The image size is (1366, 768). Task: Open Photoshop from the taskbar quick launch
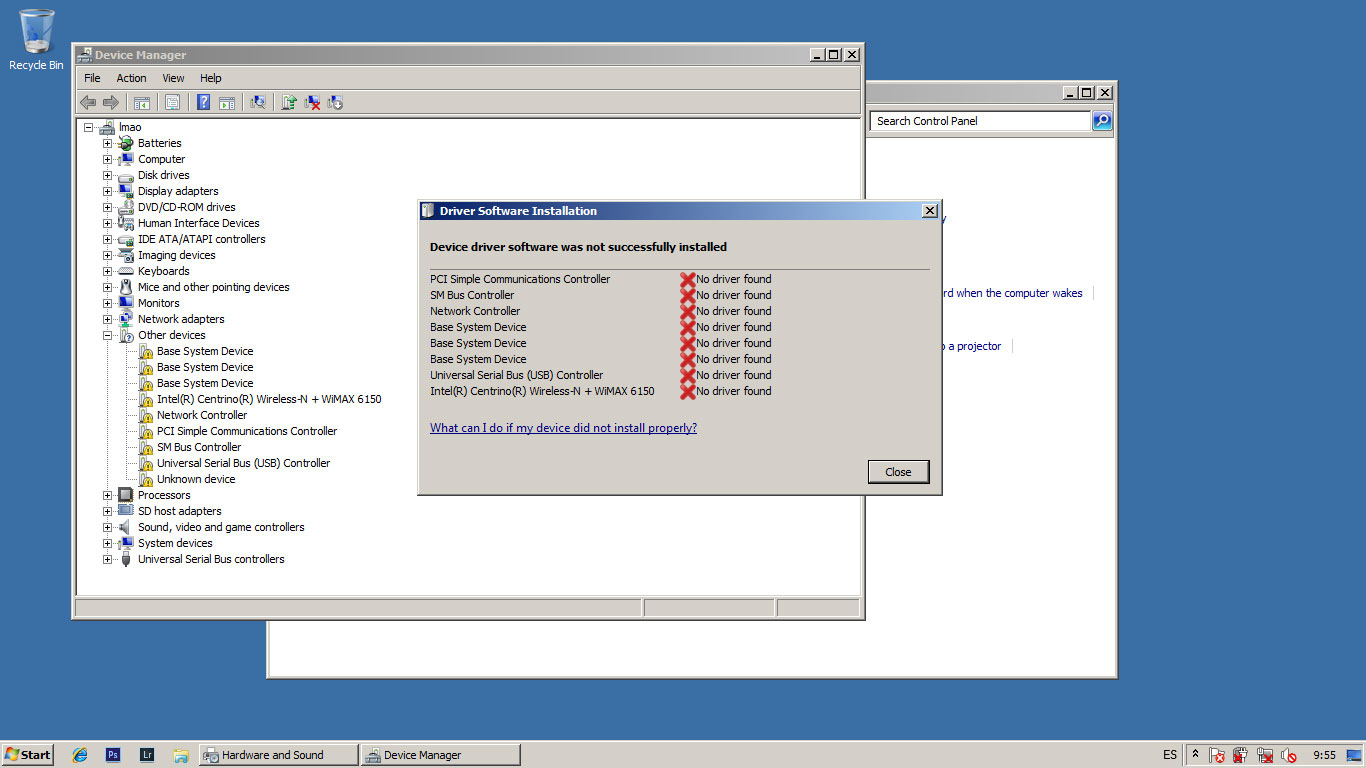tap(113, 755)
